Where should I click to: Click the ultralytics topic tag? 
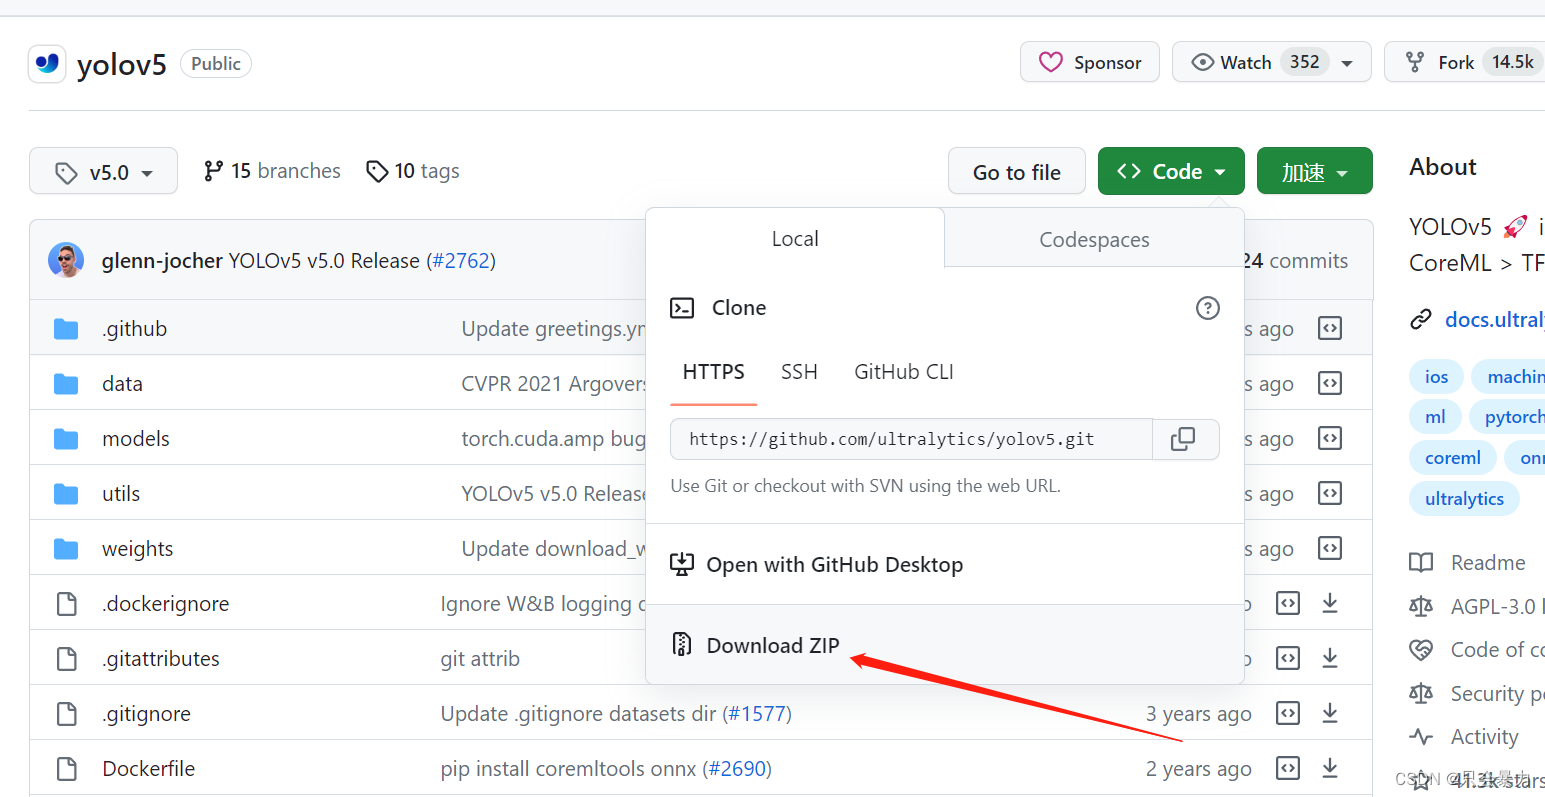(1464, 499)
